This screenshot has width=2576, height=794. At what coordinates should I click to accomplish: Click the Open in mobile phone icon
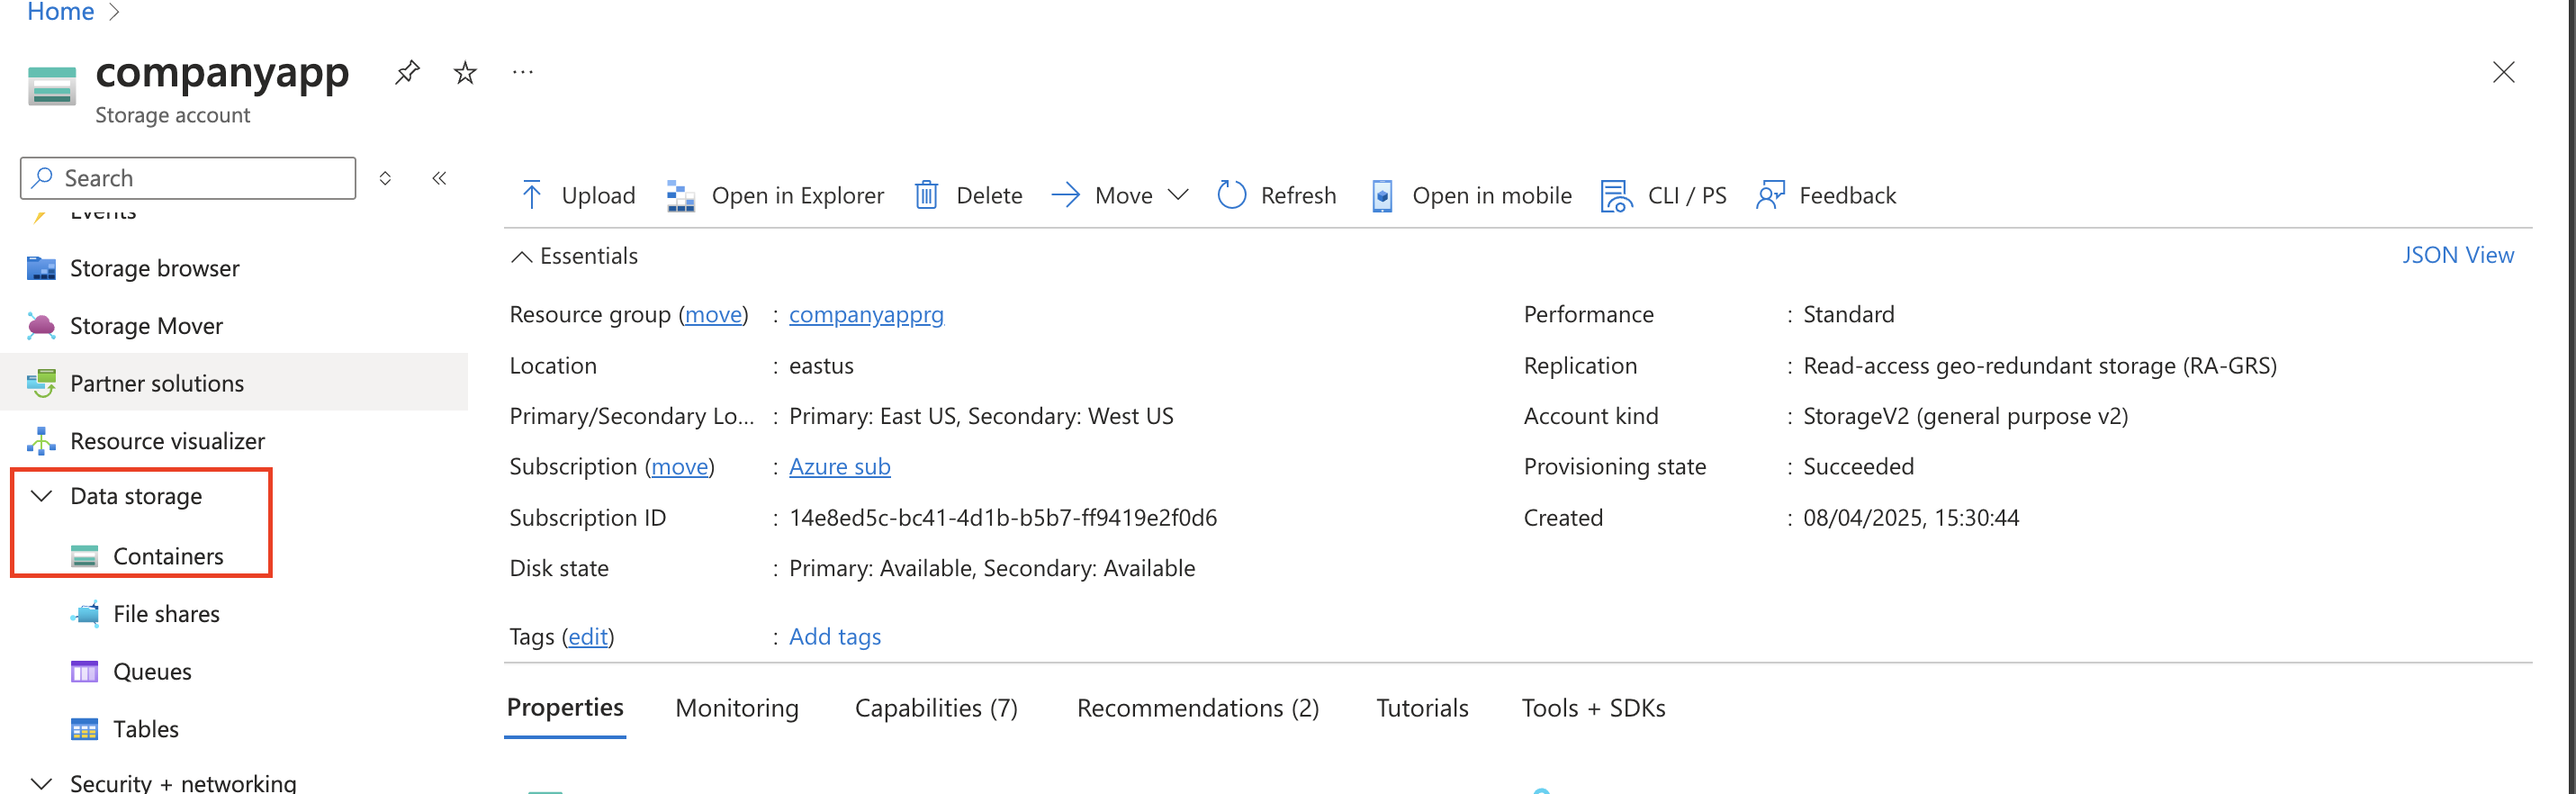coord(1382,196)
